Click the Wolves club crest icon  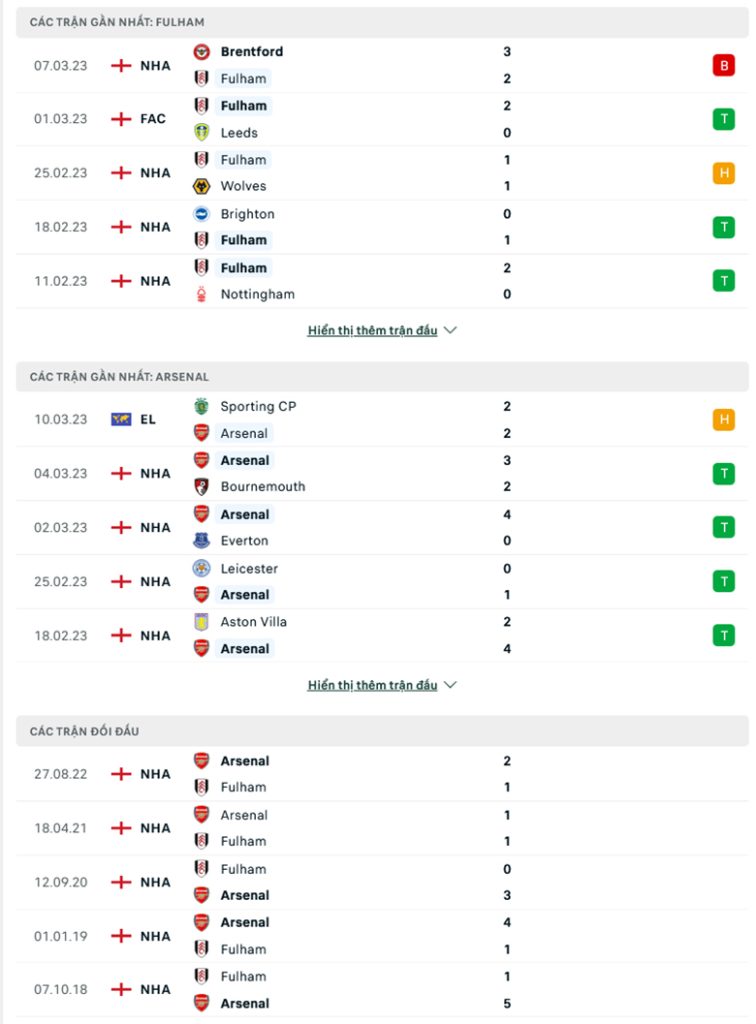point(202,186)
